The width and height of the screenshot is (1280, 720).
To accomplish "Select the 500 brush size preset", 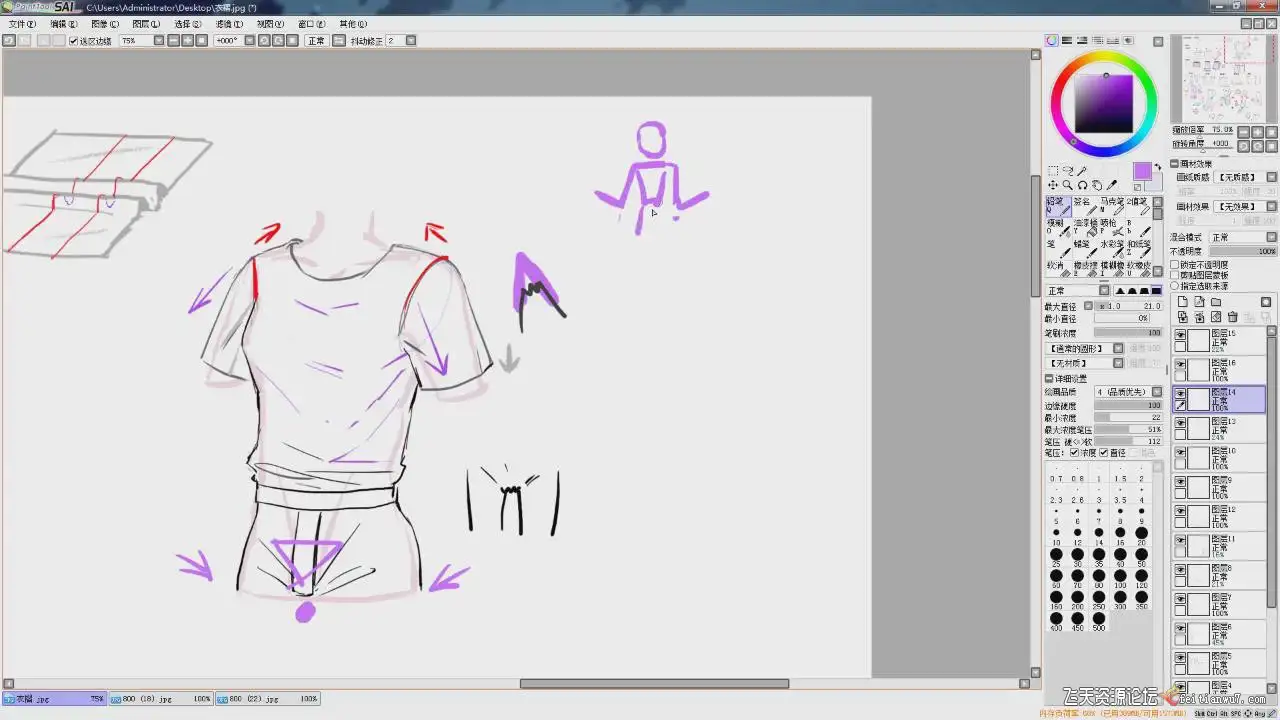I will coord(1099,619).
